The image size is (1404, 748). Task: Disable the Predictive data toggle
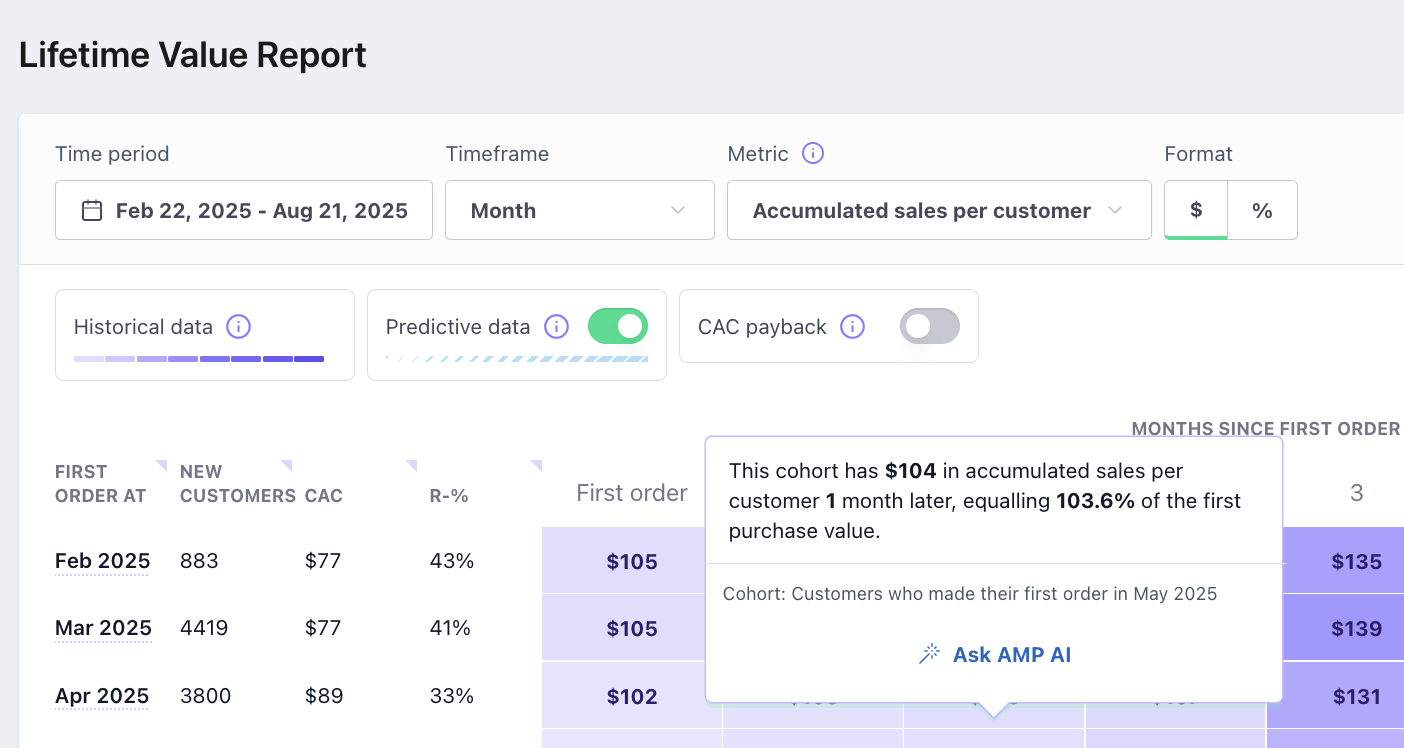pyautogui.click(x=618, y=326)
